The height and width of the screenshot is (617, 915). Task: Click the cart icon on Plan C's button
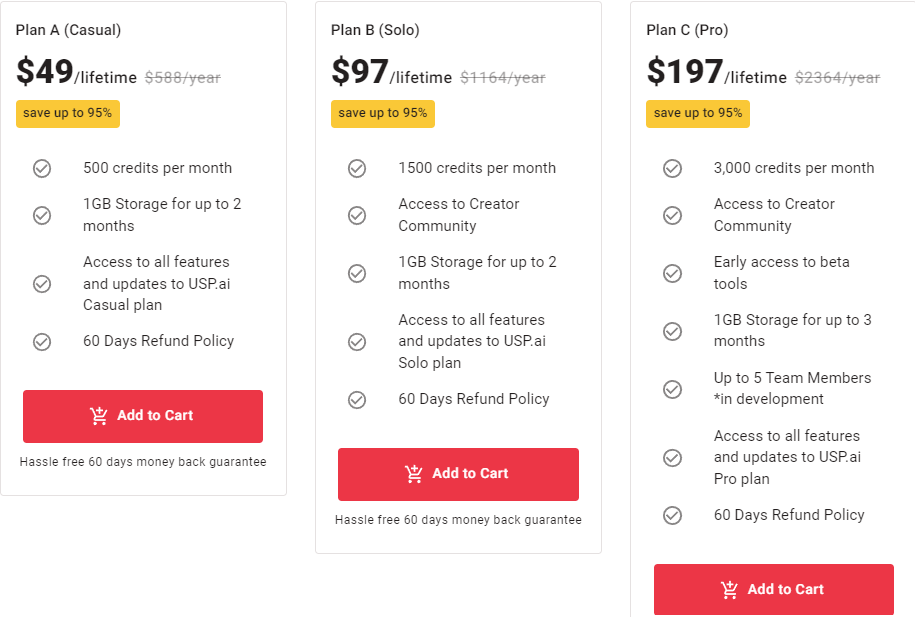(730, 590)
